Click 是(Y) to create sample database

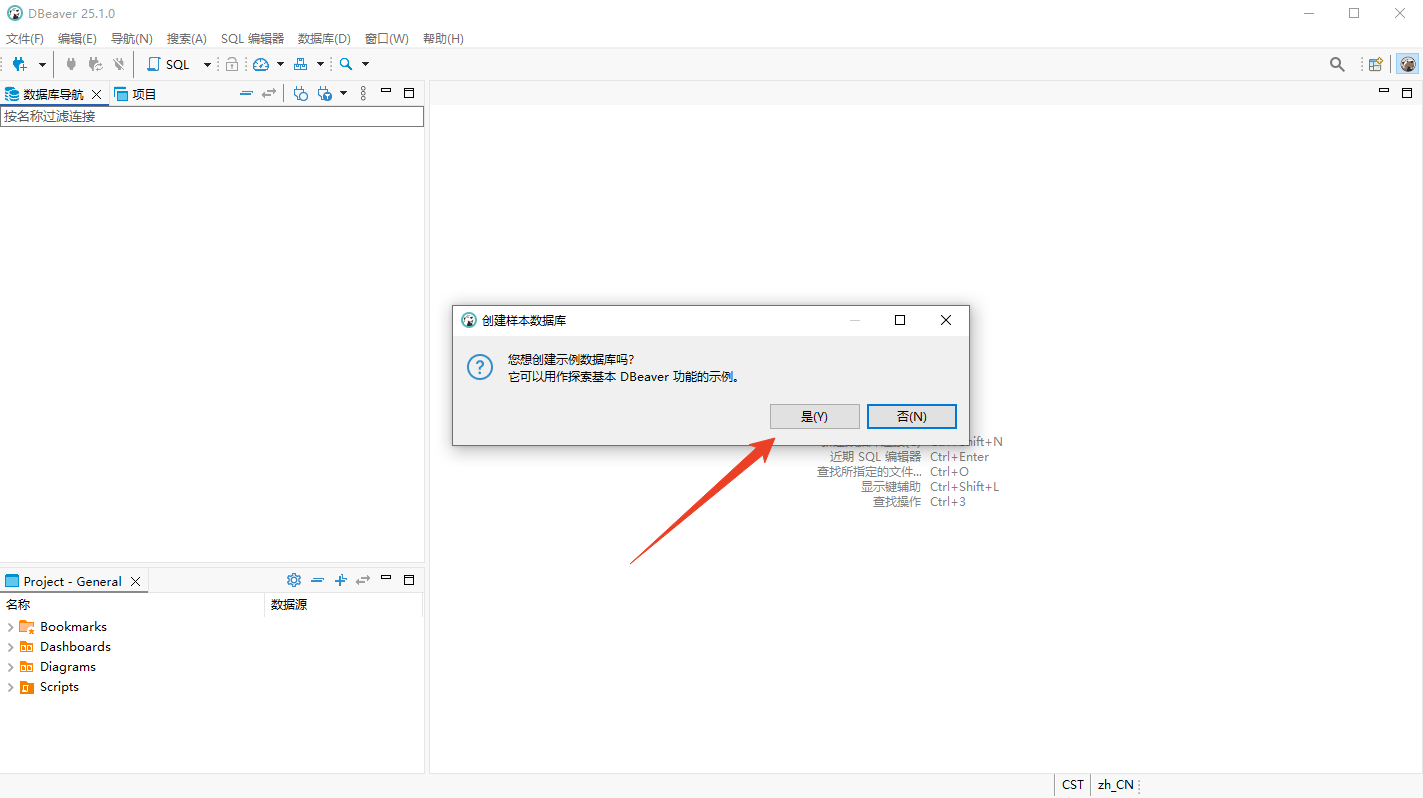tap(814, 416)
